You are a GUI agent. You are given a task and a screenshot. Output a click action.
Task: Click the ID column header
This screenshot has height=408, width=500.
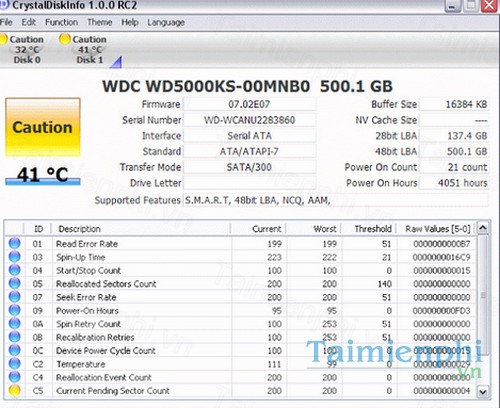38,229
